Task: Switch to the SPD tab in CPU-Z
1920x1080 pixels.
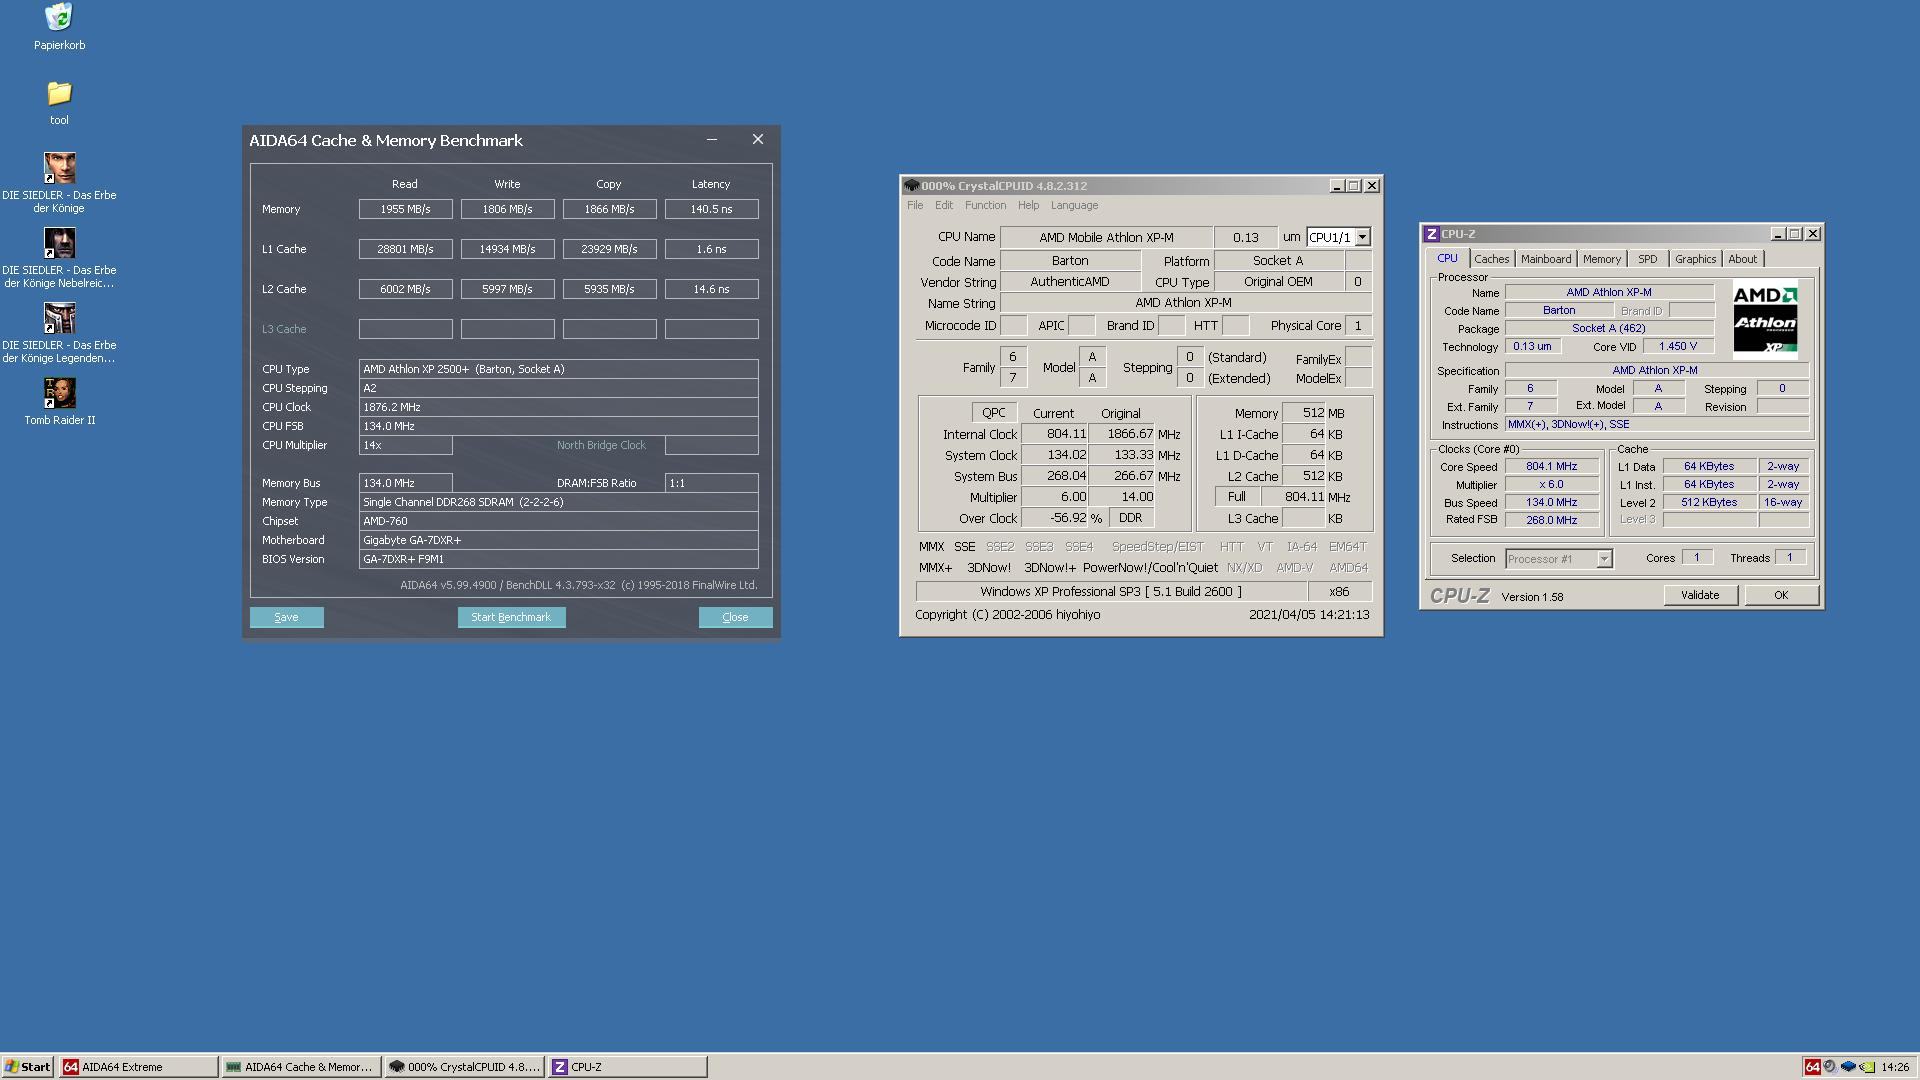Action: pos(1647,259)
